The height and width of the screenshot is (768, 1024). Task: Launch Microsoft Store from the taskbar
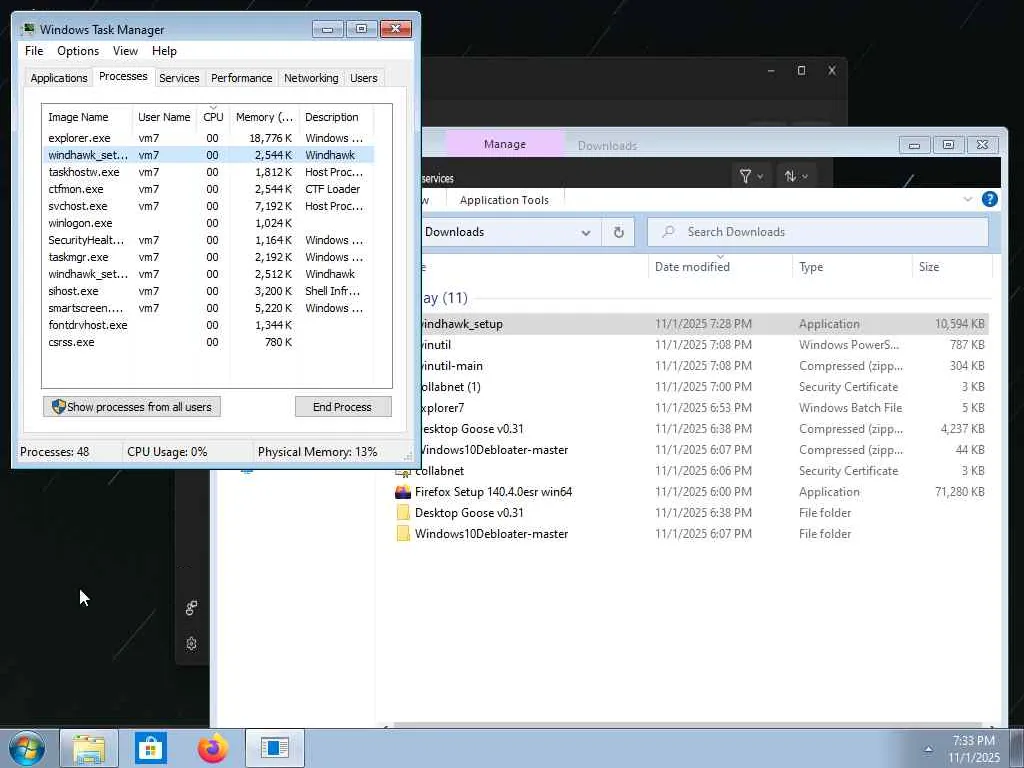[x=151, y=748]
